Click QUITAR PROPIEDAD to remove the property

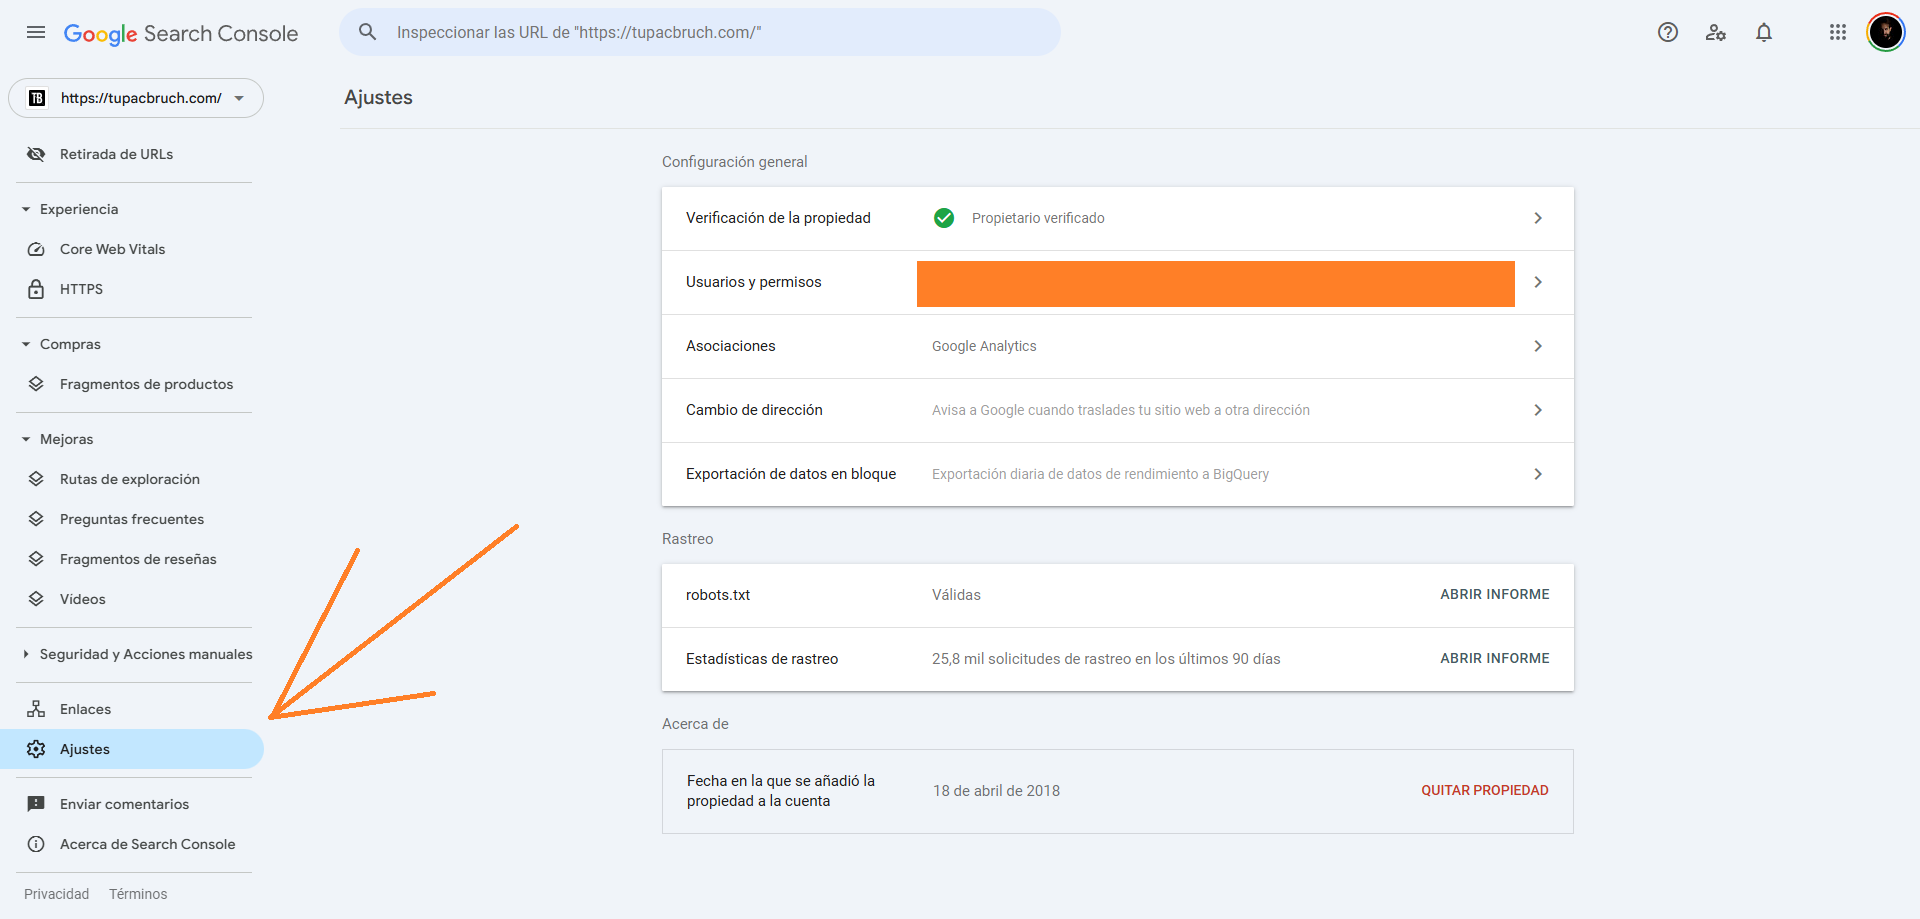1484,790
